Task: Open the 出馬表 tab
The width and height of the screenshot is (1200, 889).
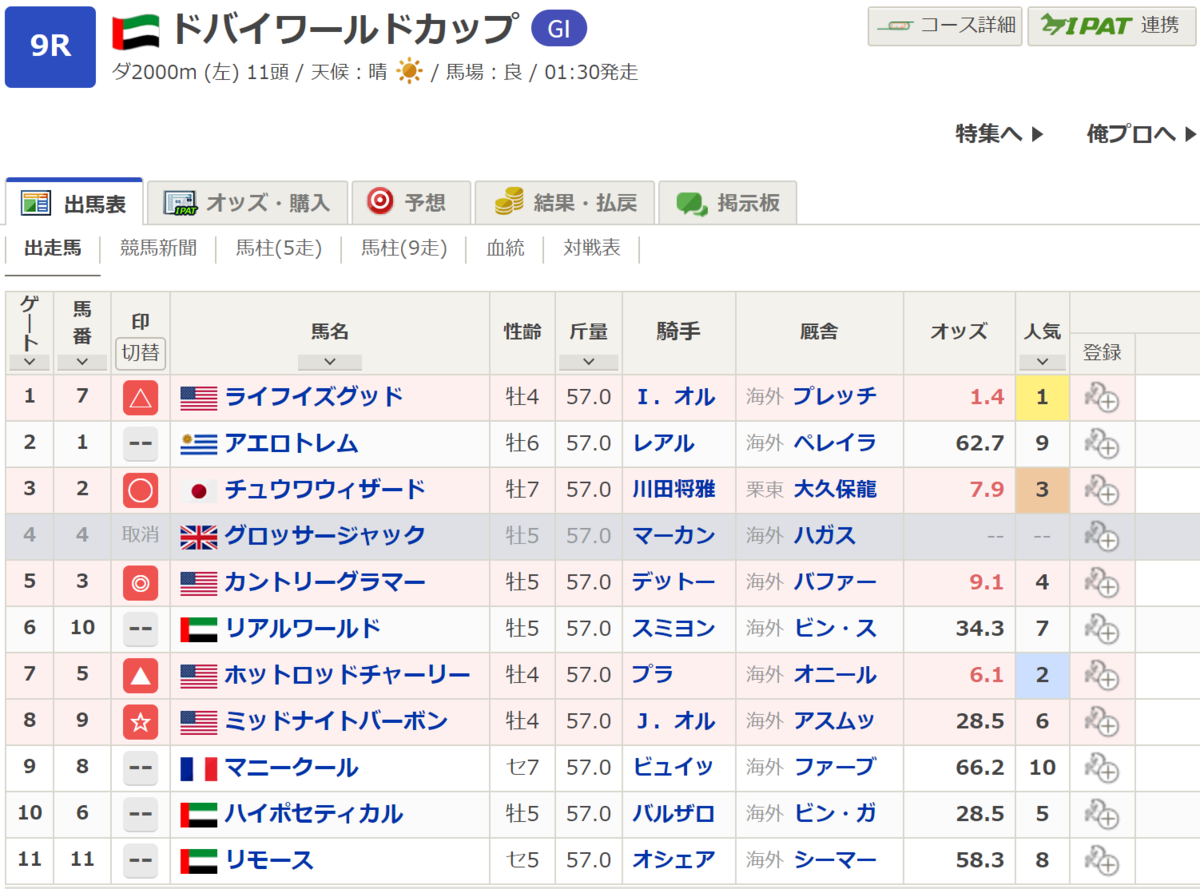Action: [x=74, y=203]
